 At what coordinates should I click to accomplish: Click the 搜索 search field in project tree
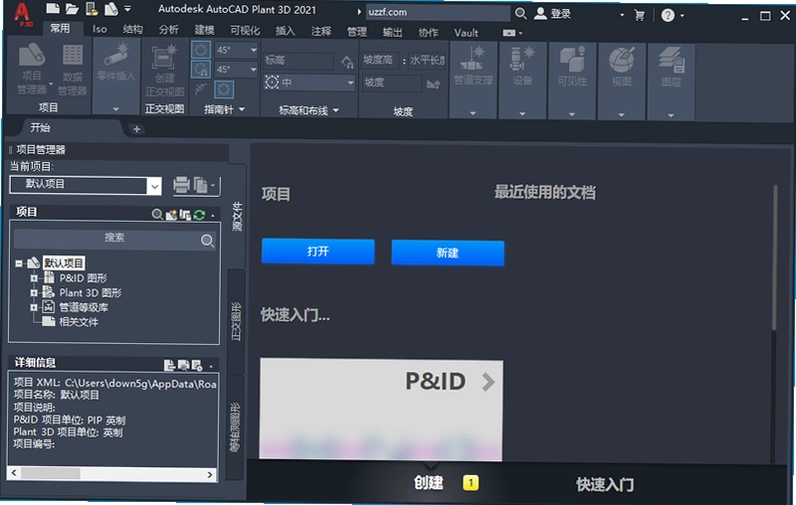[x=115, y=239]
